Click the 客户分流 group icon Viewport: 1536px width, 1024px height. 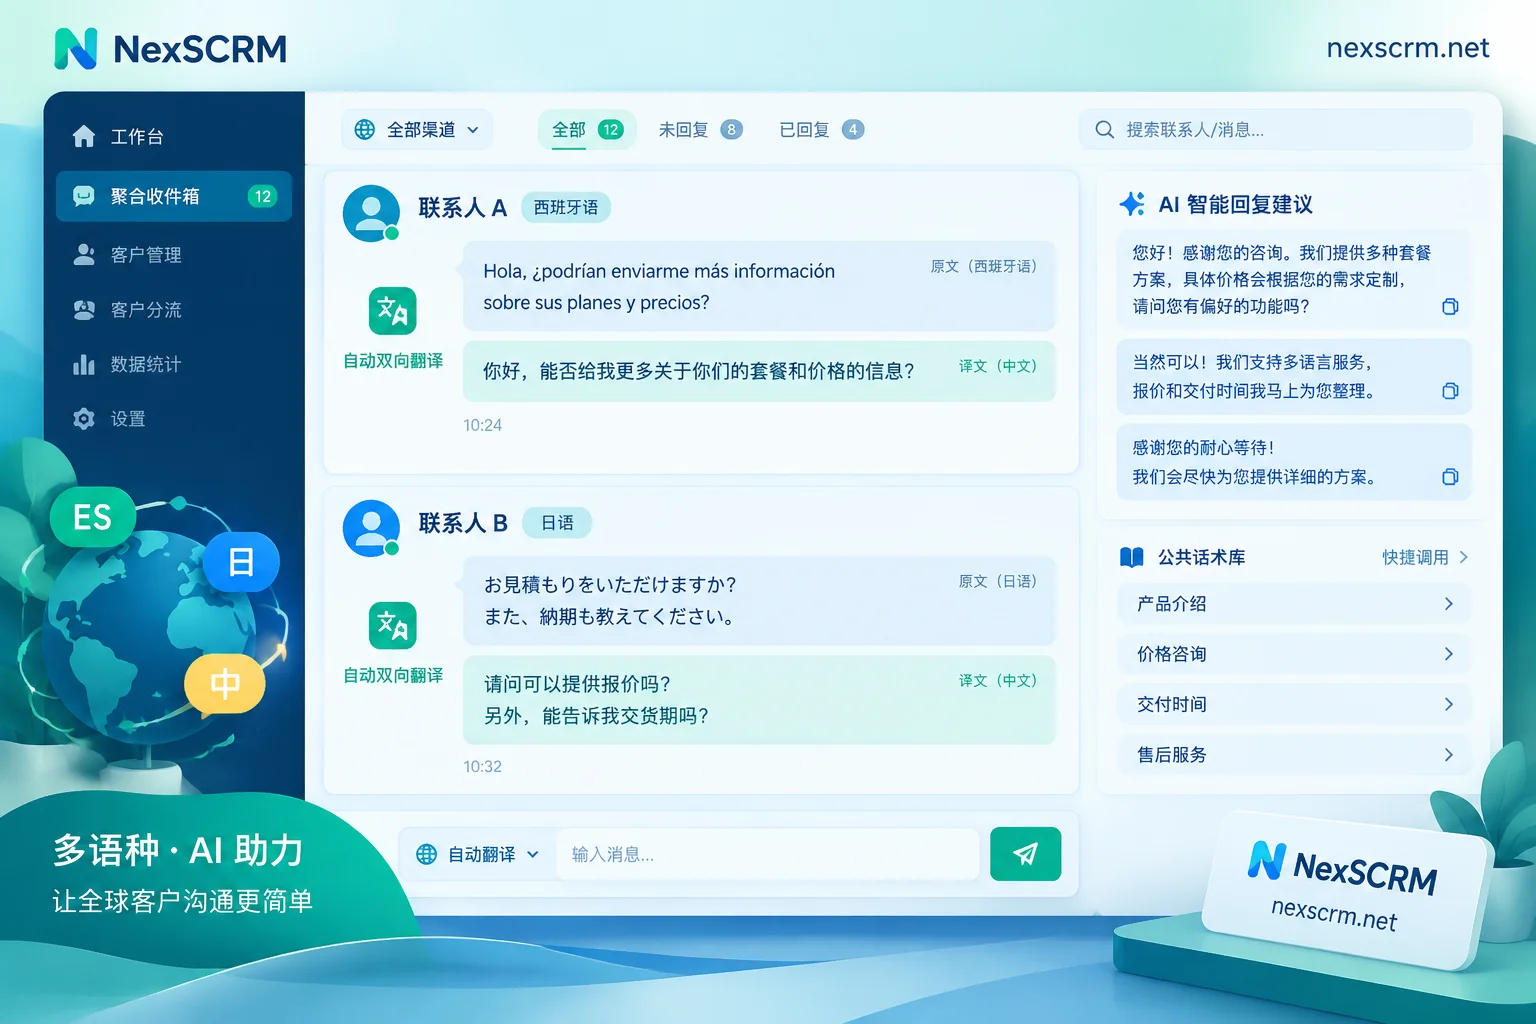pyautogui.click(x=84, y=310)
